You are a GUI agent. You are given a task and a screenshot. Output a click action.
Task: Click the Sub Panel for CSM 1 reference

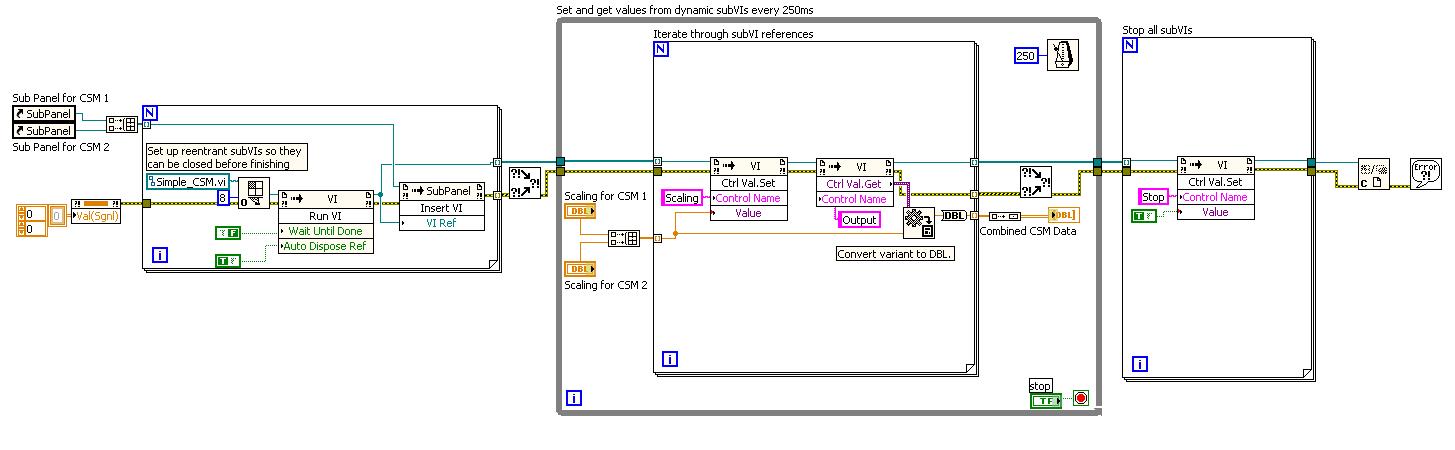43,114
